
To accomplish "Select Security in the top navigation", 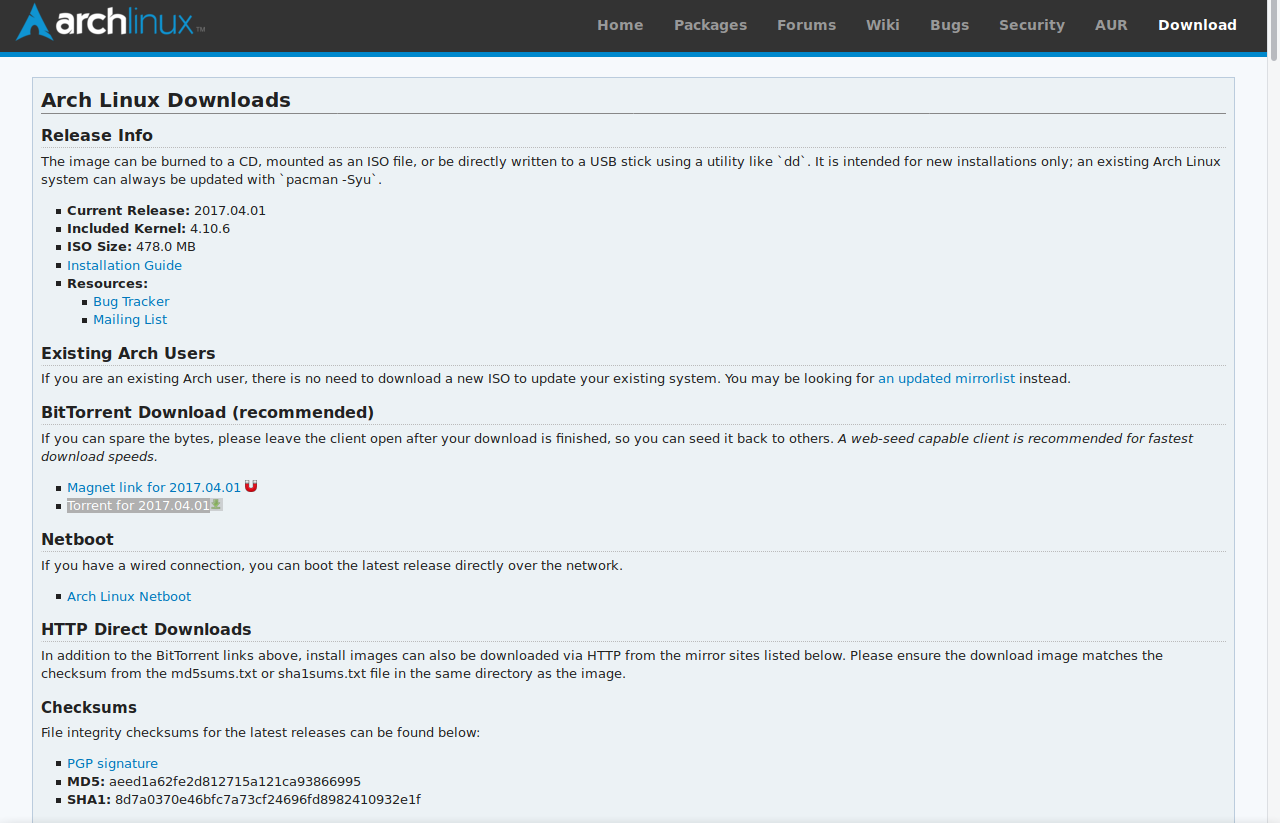I will click(1032, 25).
